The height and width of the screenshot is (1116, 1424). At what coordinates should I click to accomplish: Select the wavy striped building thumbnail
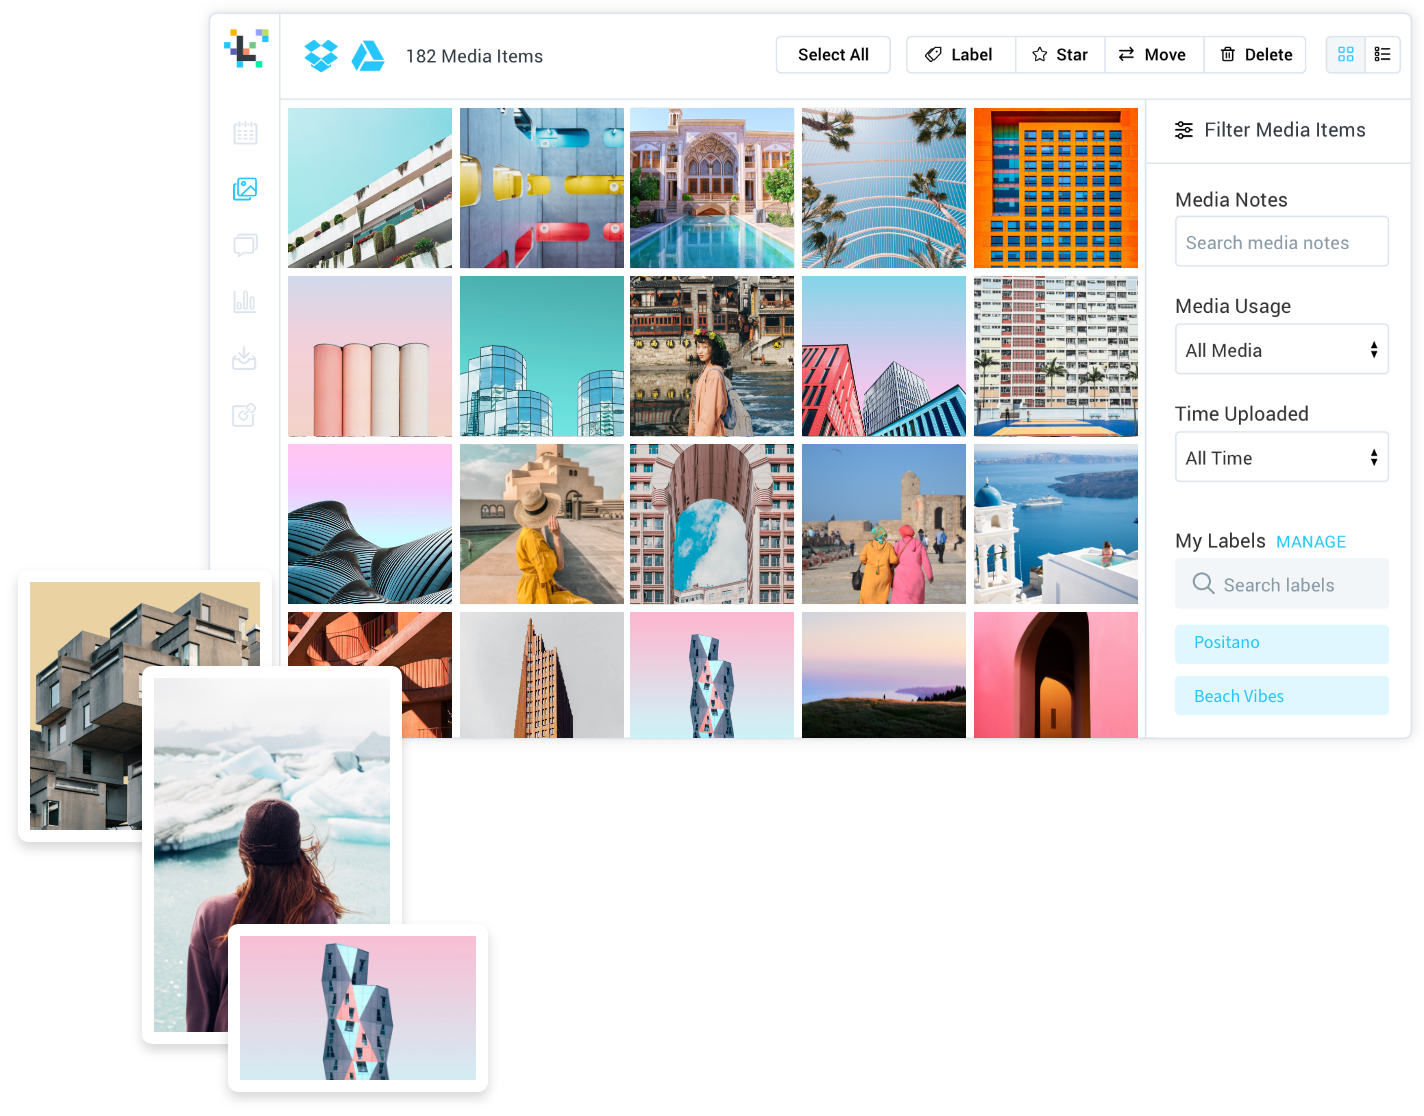click(370, 524)
